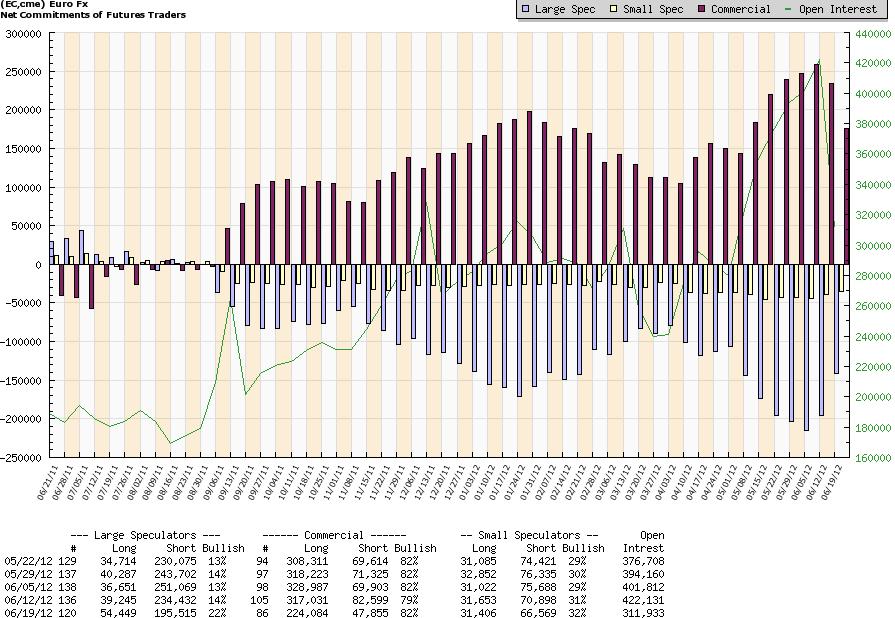Viewport: 895px width, 618px height.
Task: Select the "Commercial" legend label
Action: (x=741, y=9)
